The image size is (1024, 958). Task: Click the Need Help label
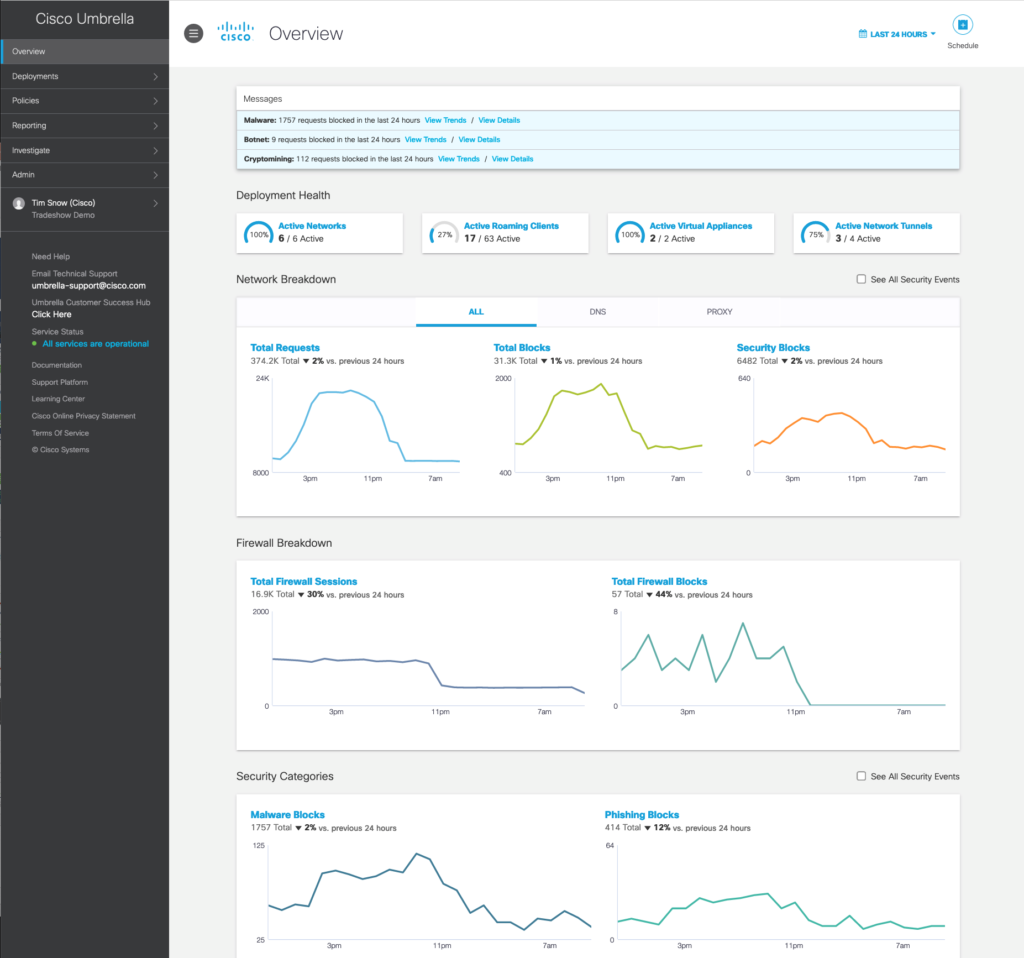click(x=50, y=257)
